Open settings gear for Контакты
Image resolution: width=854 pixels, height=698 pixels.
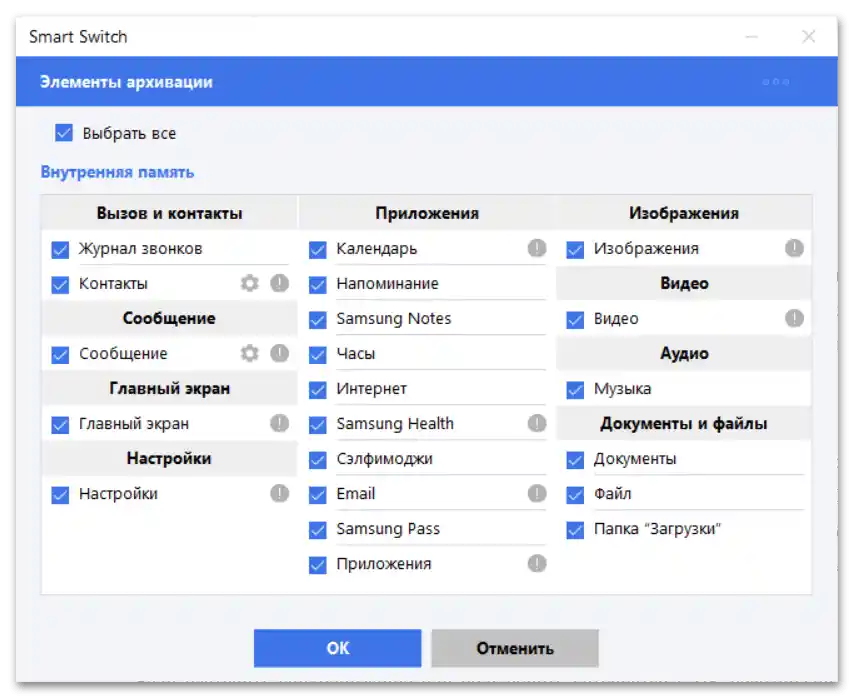[x=249, y=283]
